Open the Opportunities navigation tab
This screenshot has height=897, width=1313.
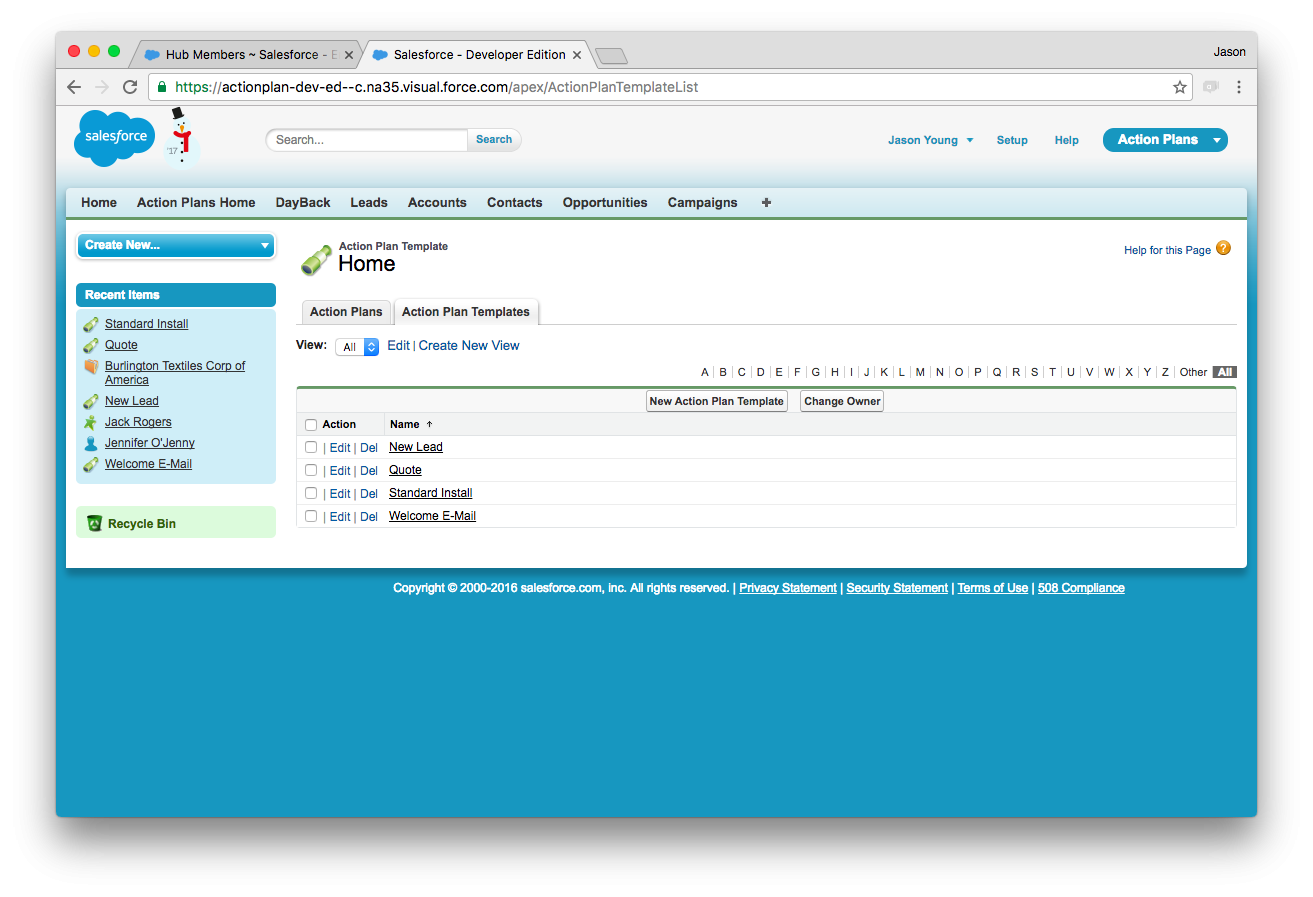(605, 202)
